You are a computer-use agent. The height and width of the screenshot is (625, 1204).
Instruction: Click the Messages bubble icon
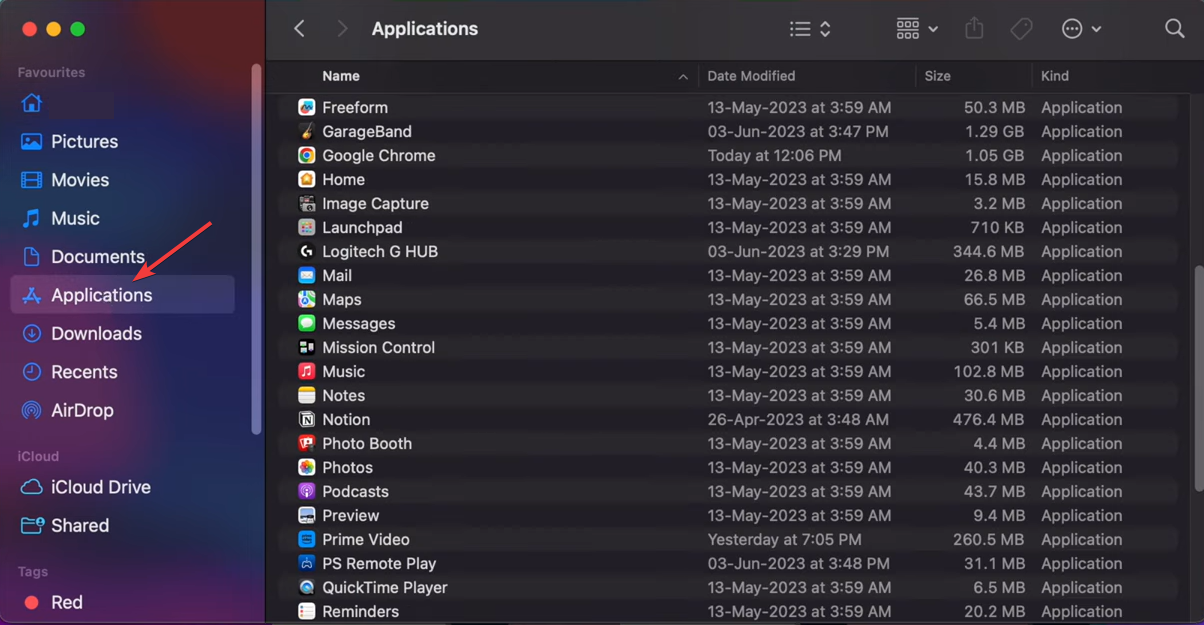307,323
